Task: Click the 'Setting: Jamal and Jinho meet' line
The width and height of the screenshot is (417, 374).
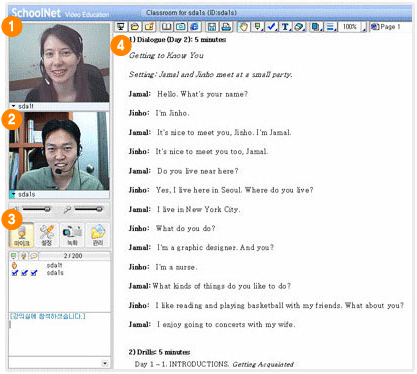Action: pos(211,75)
